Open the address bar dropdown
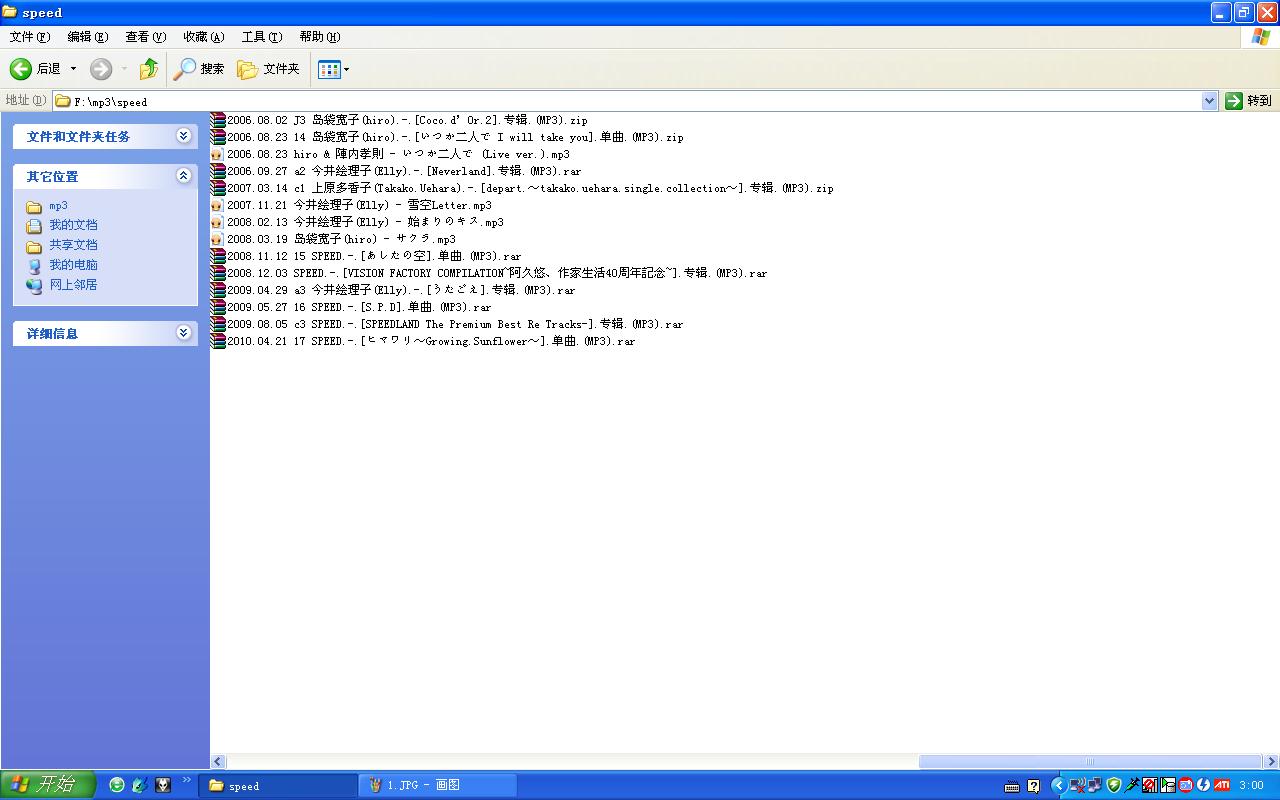Viewport: 1280px width, 800px height. [x=1209, y=101]
